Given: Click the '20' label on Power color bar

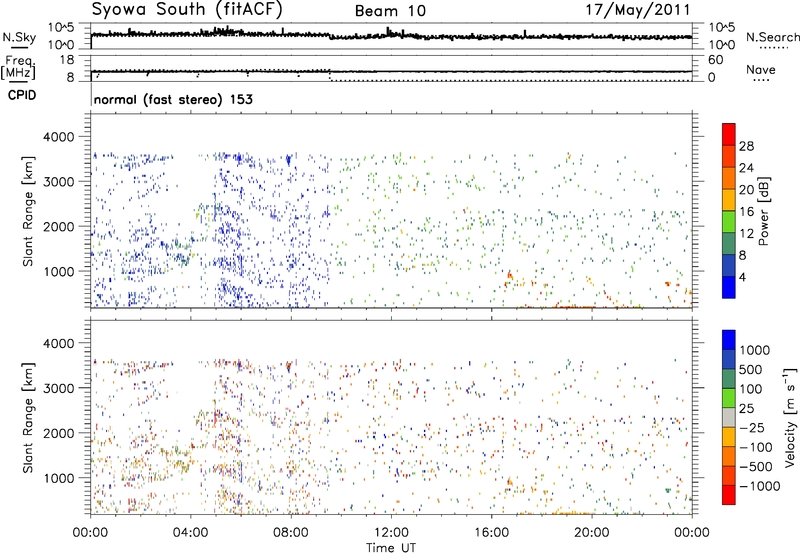Looking at the screenshot, I should click(x=746, y=190).
